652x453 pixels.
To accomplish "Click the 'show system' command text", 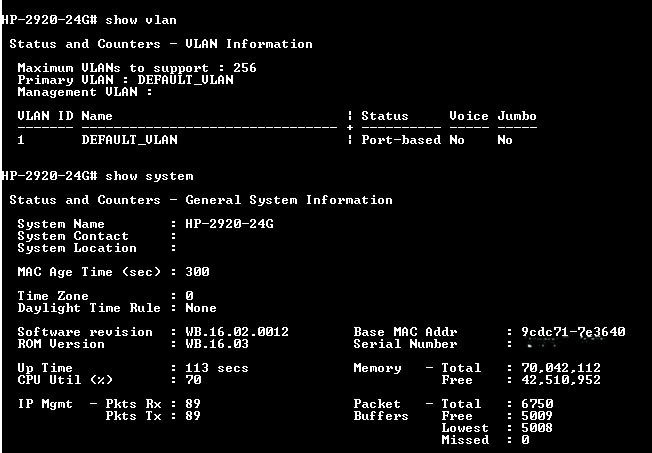I will pos(149,176).
